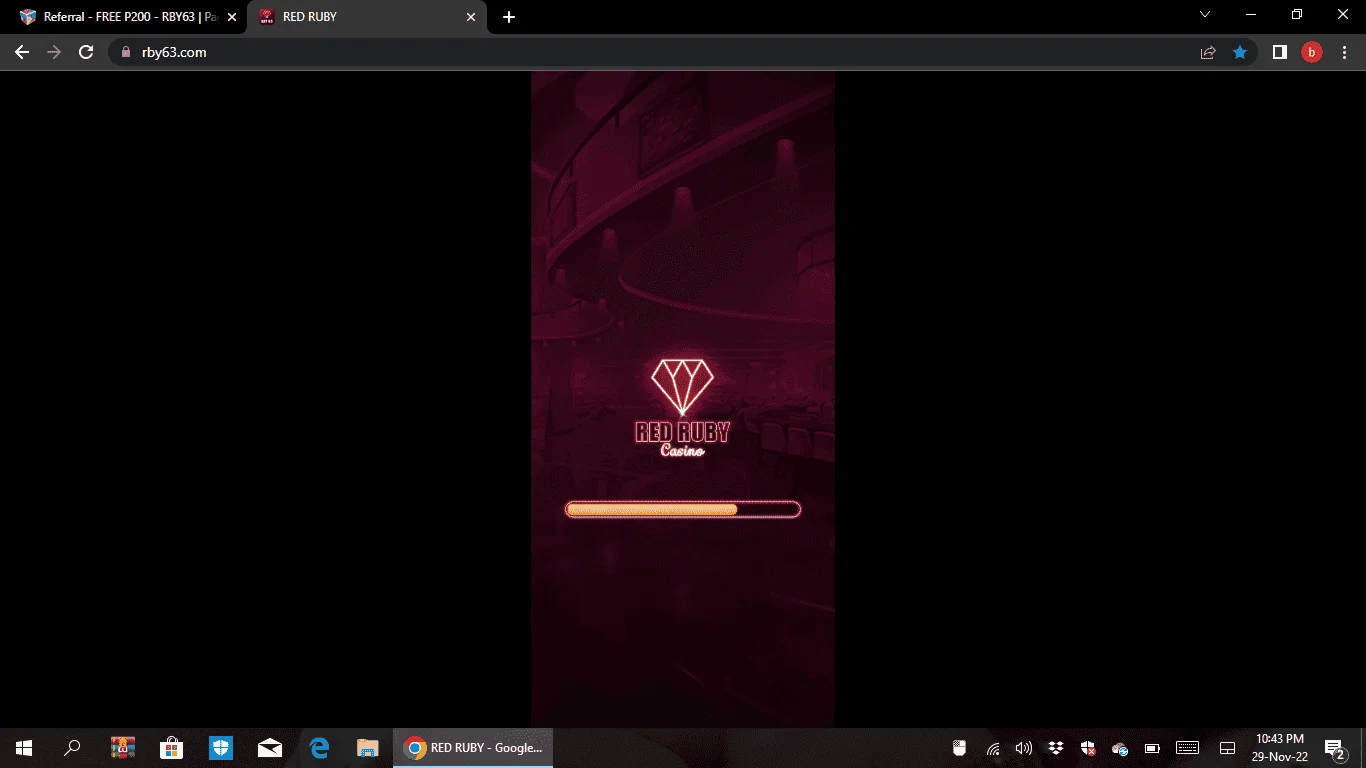This screenshot has height=768, width=1366.
Task: Close the Referral - FREE P200 tab
Action: (232, 17)
